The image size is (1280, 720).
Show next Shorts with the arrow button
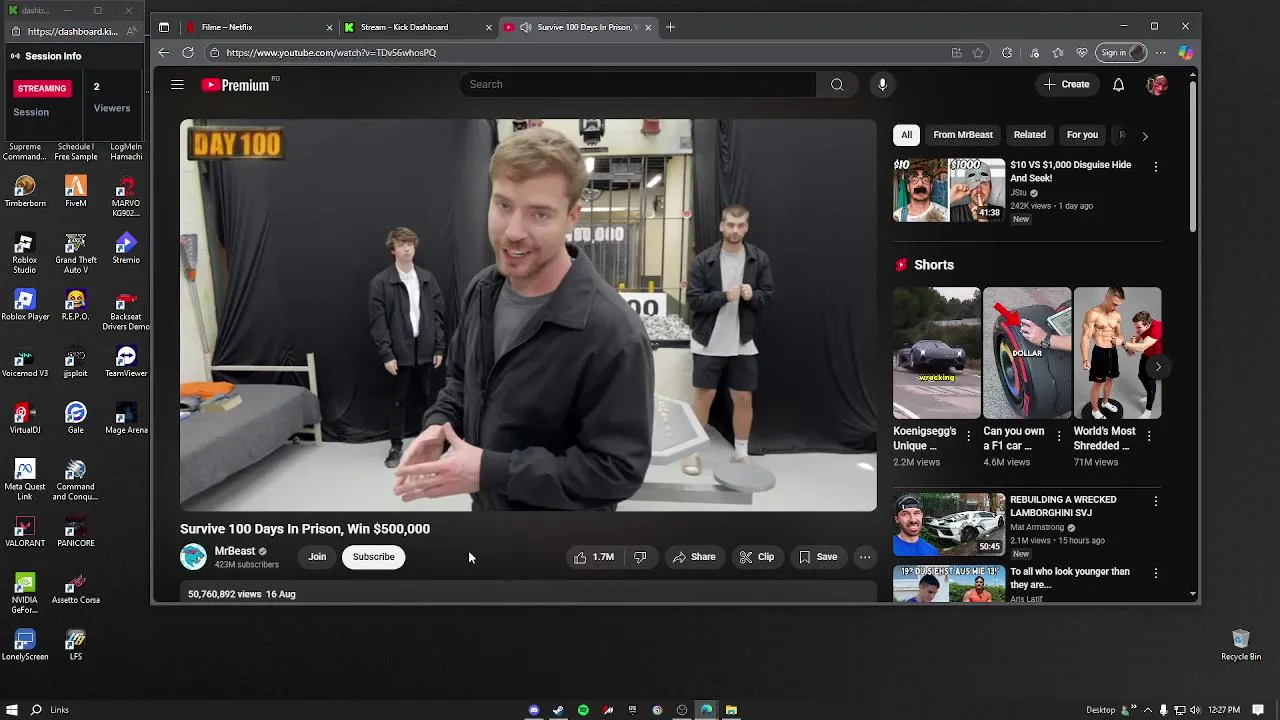pos(1158,367)
